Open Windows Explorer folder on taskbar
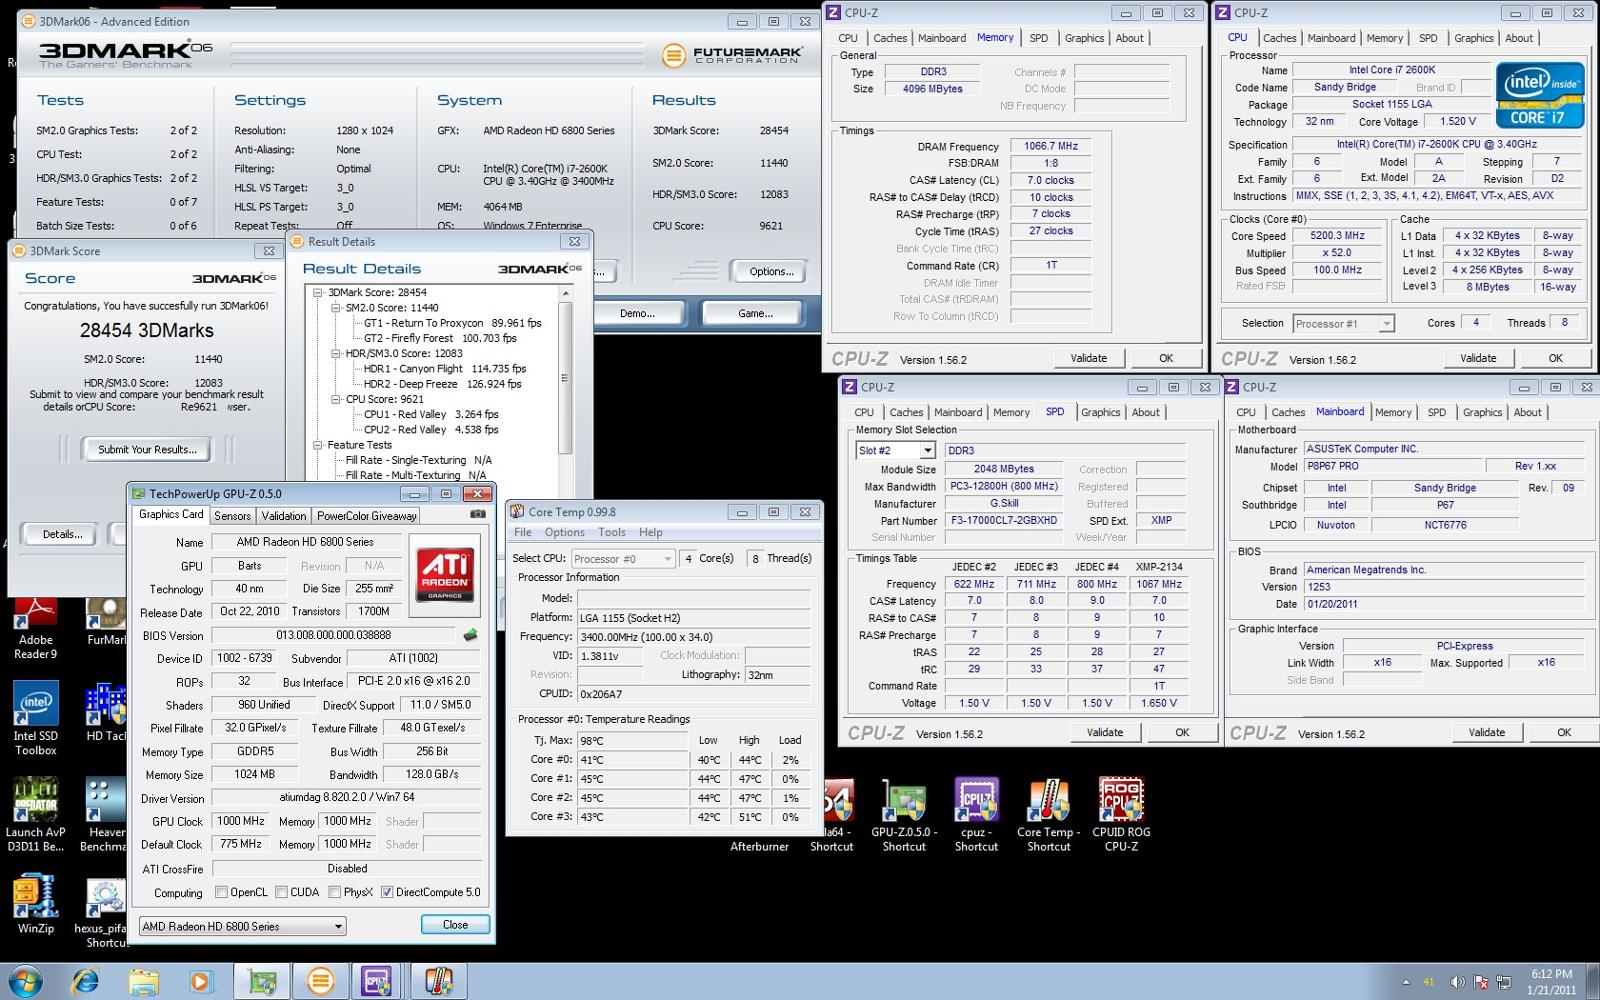The height and width of the screenshot is (1000, 1600). click(144, 982)
